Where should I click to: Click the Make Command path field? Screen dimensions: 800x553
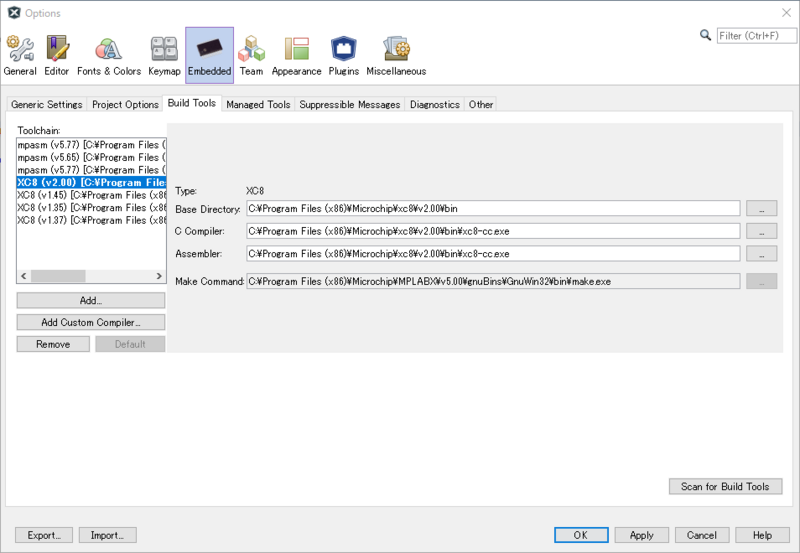coord(493,281)
